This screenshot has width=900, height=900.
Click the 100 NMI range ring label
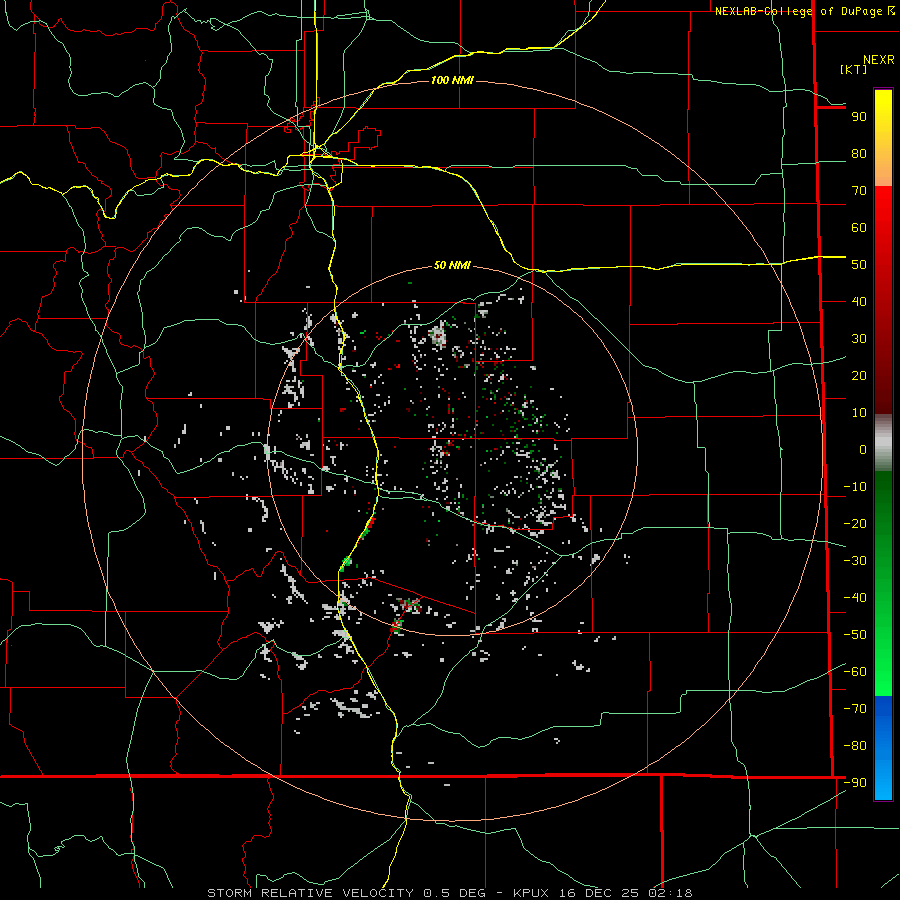point(452,80)
